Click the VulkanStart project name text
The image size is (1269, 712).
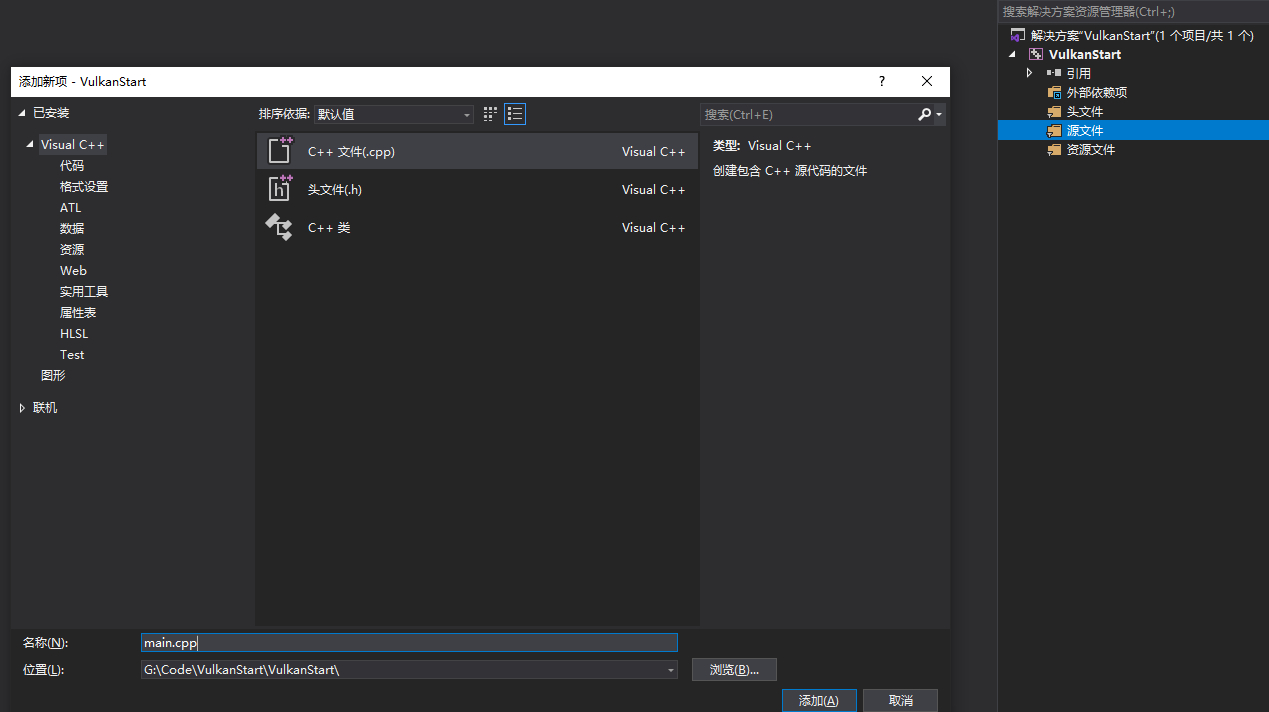pyautogui.click(x=1085, y=54)
